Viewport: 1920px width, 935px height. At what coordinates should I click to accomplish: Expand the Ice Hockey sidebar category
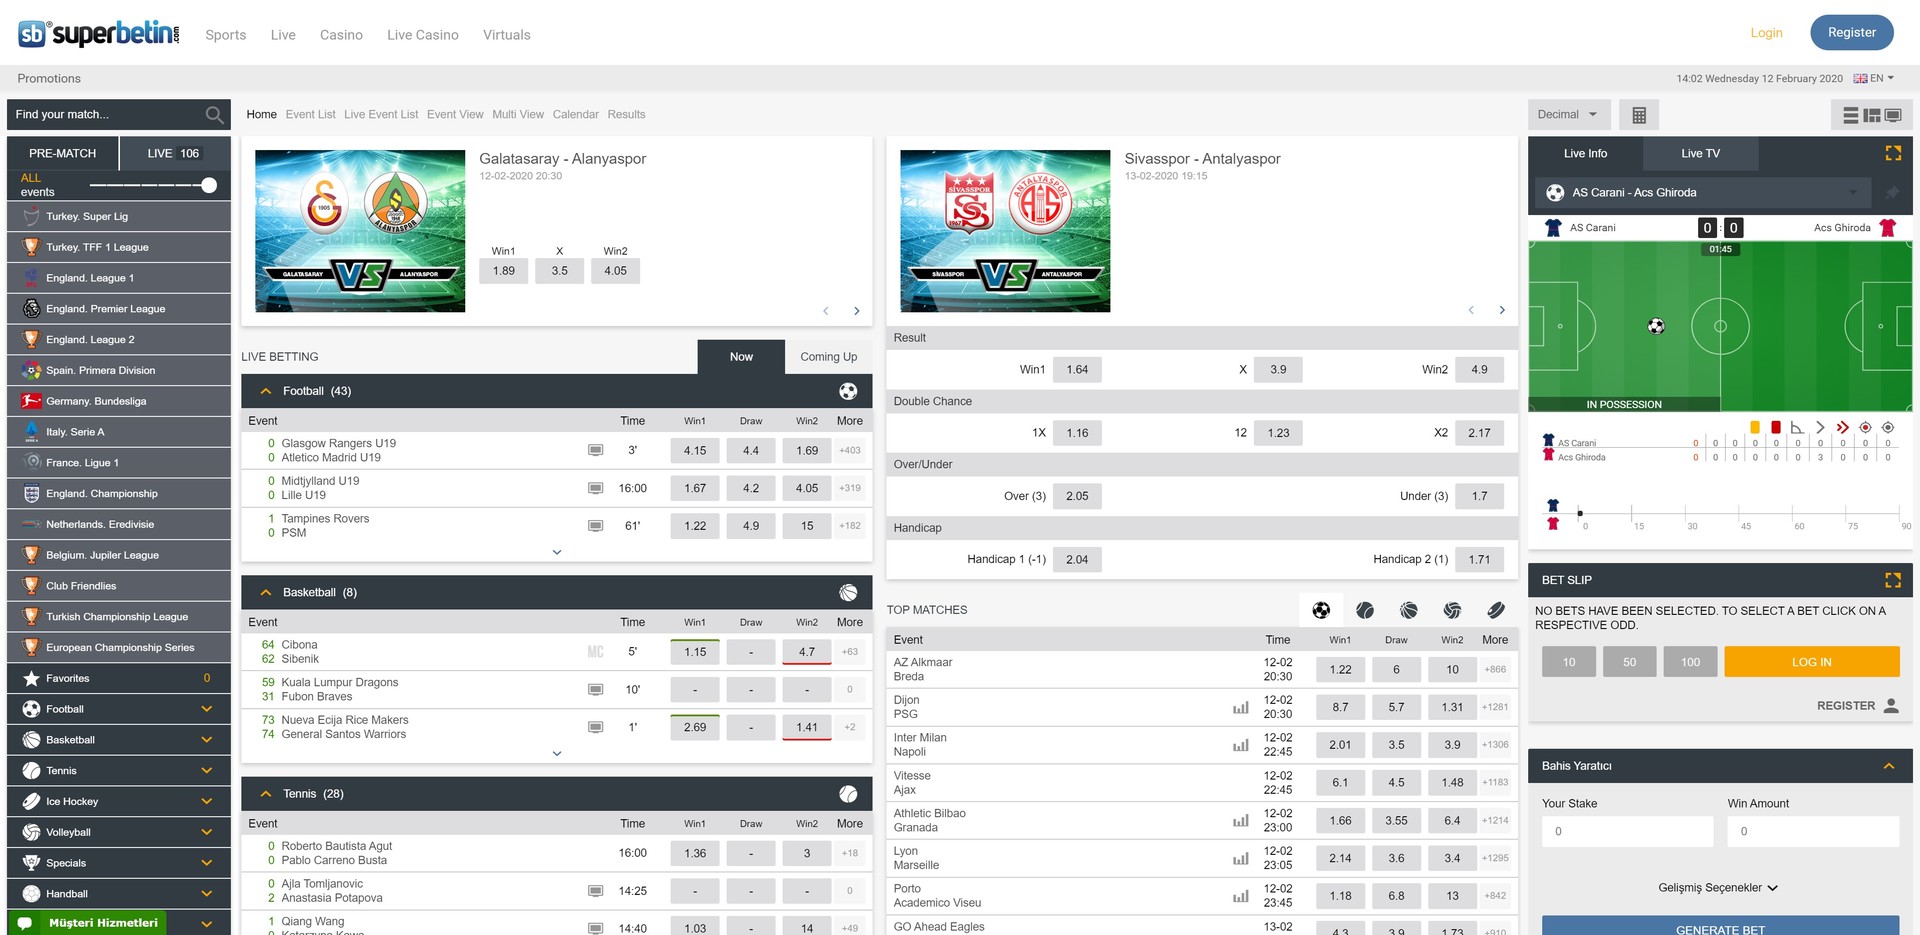[x=207, y=802]
